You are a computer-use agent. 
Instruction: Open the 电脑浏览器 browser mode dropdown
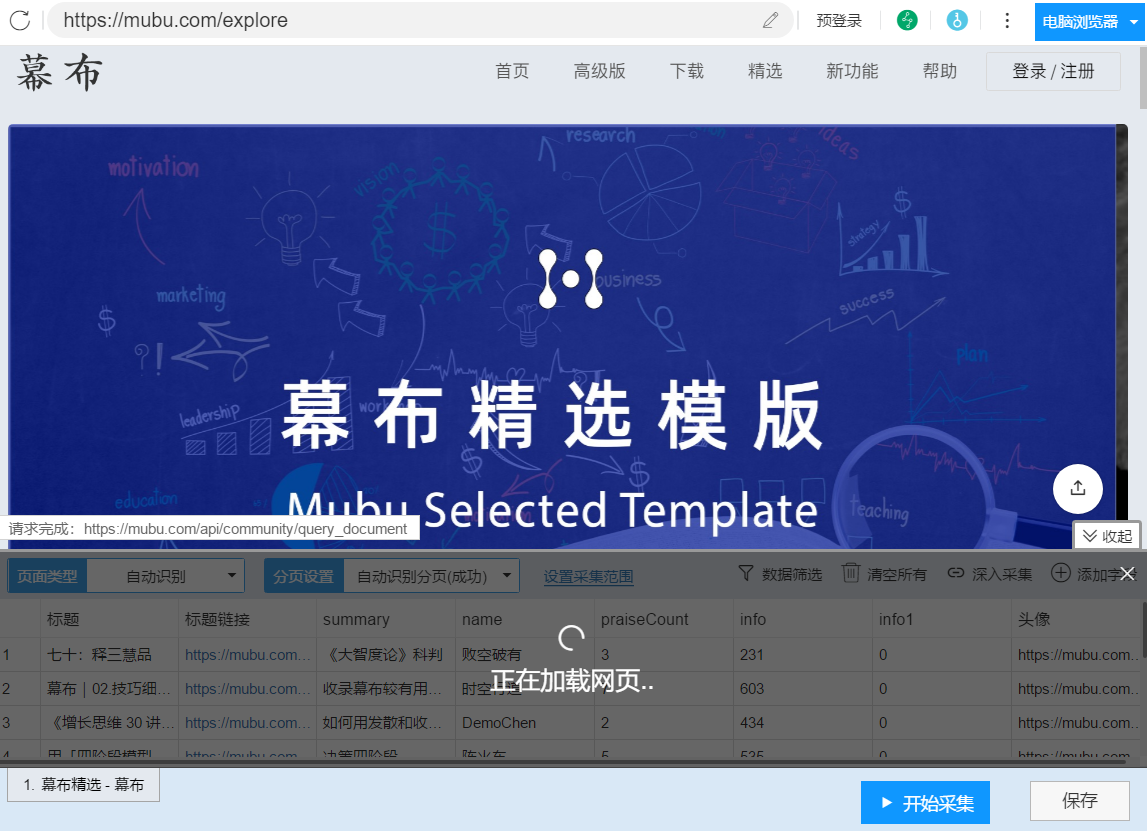tap(1088, 22)
